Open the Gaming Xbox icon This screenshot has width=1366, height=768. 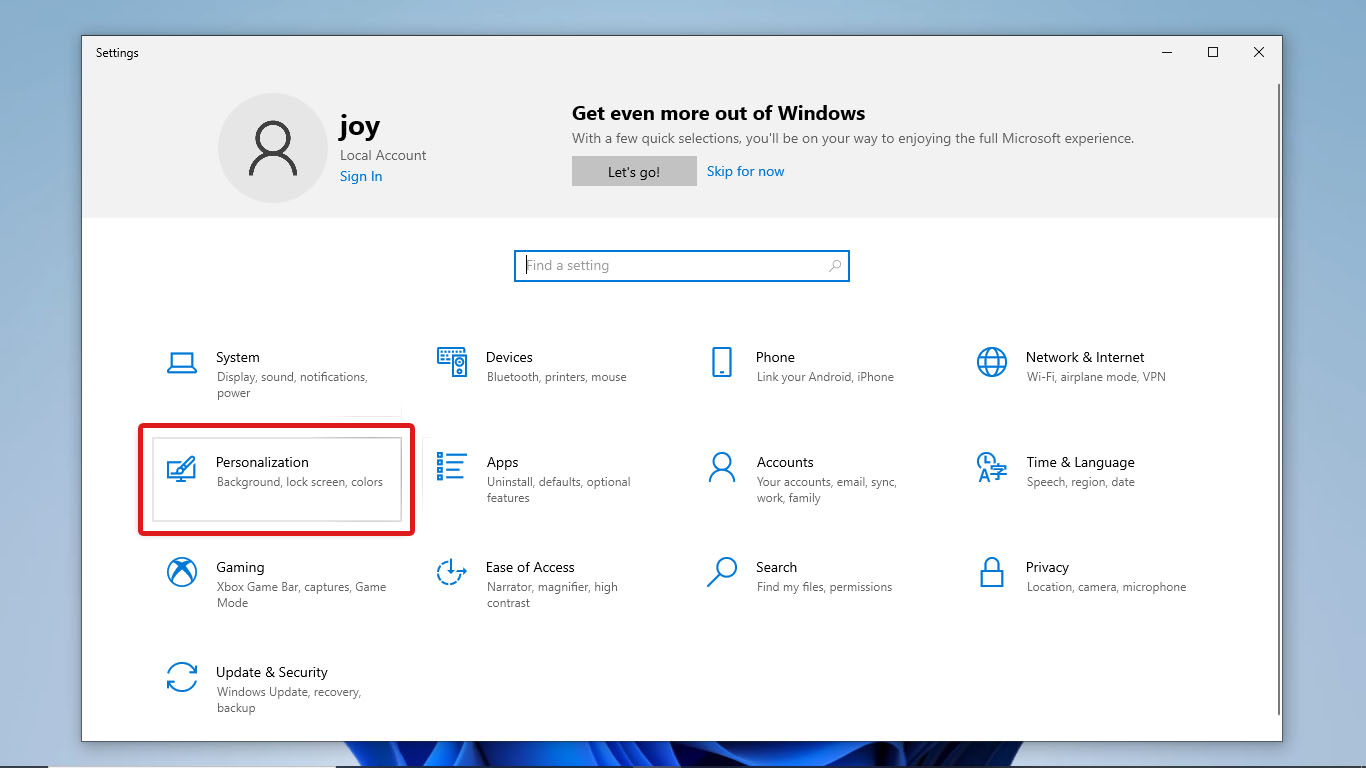coord(181,572)
